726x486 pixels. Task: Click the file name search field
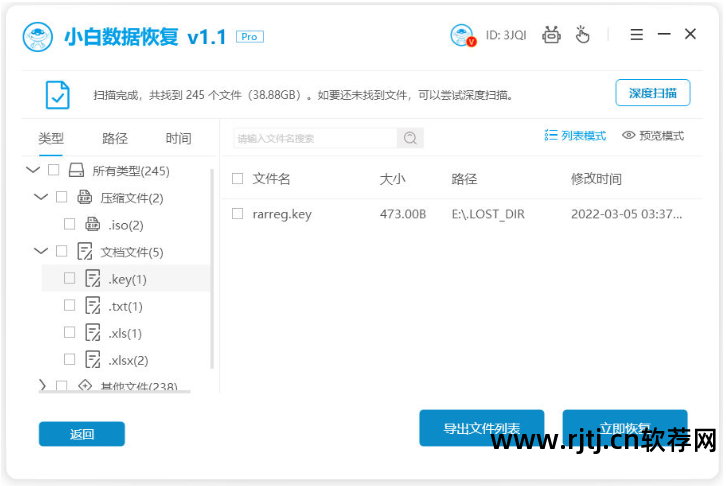coord(315,138)
